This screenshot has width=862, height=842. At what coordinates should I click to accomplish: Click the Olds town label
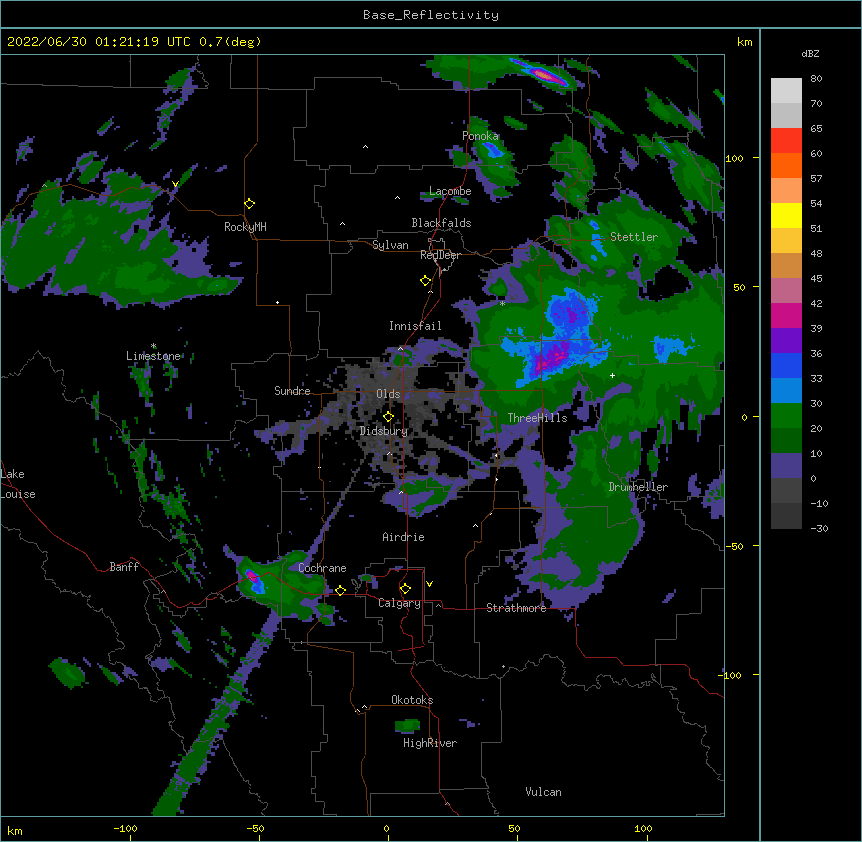pyautogui.click(x=388, y=394)
